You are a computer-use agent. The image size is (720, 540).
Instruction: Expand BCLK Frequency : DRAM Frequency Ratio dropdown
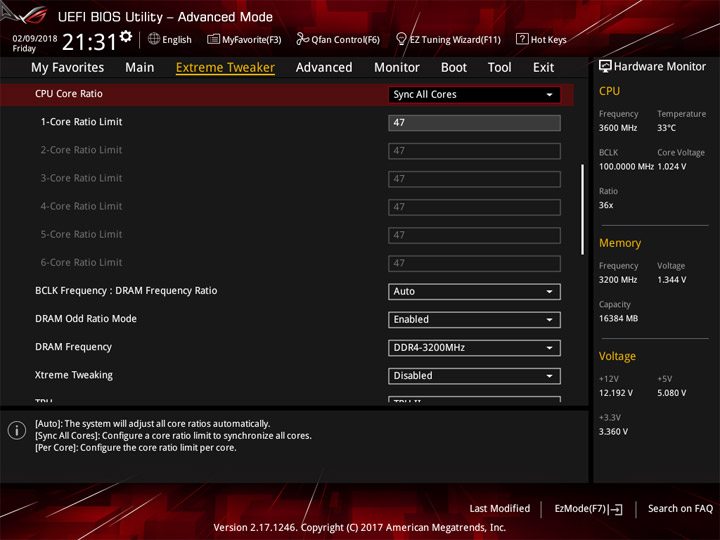pyautogui.click(x=474, y=292)
